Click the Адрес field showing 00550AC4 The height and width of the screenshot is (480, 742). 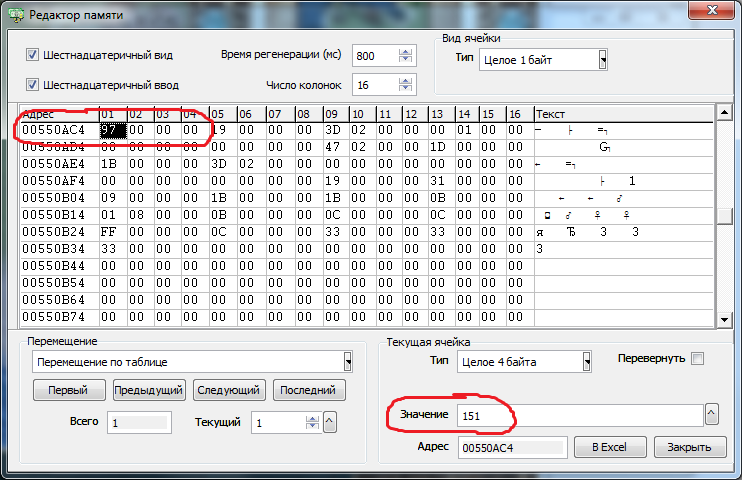click(512, 448)
